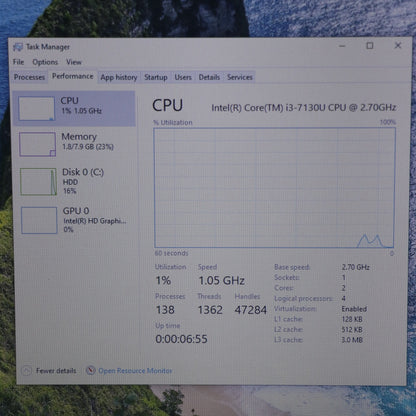Close the Task Manager window
The image size is (416, 416).
click(398, 46)
